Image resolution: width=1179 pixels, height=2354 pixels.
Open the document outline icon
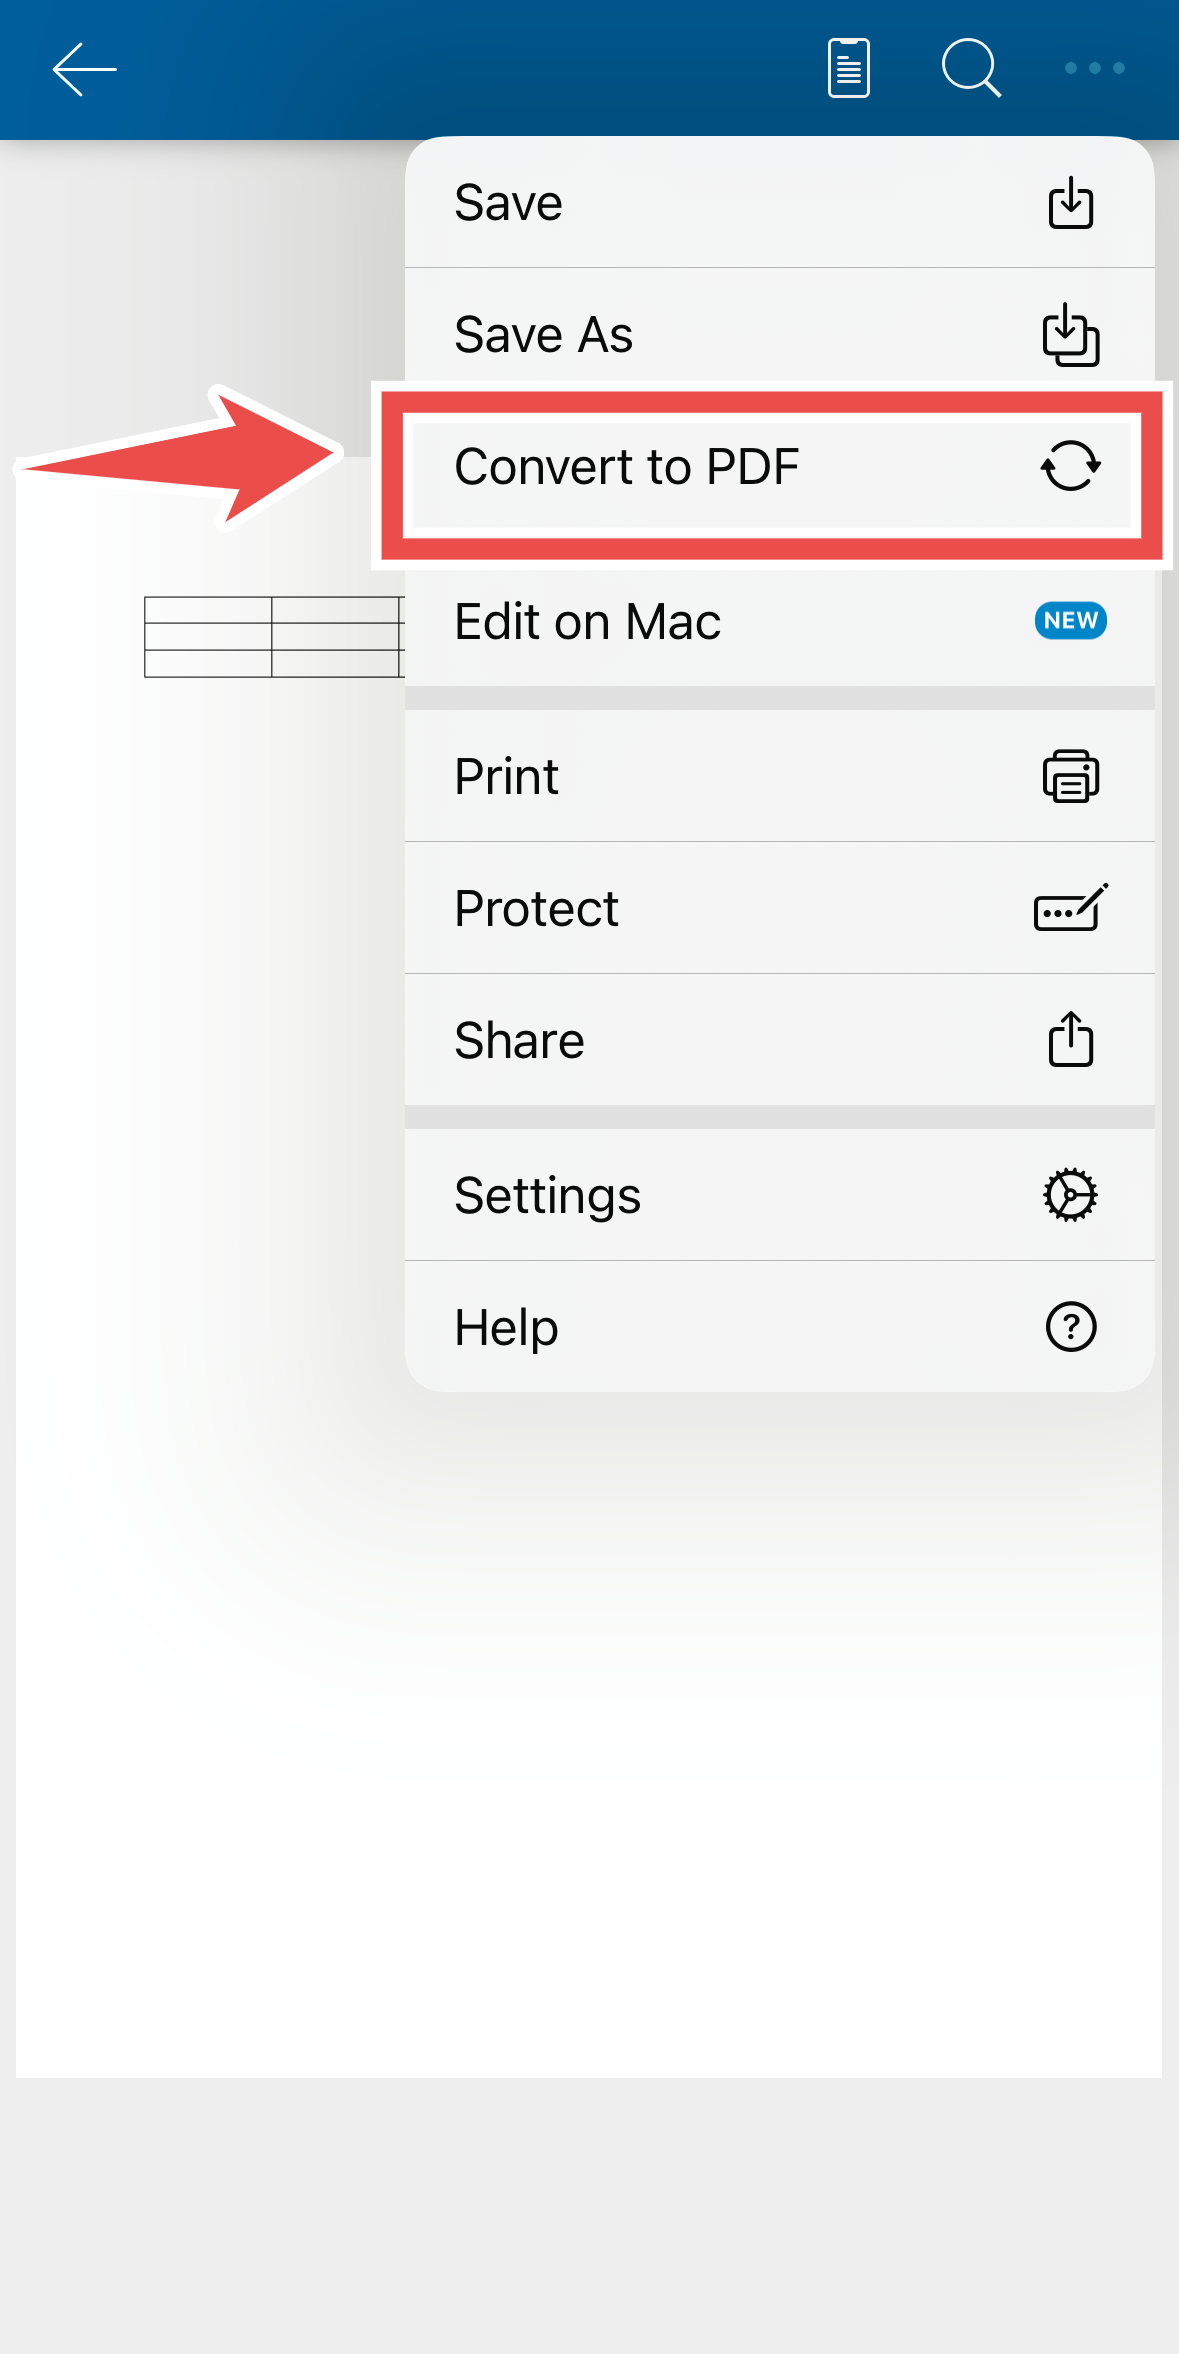coord(847,67)
